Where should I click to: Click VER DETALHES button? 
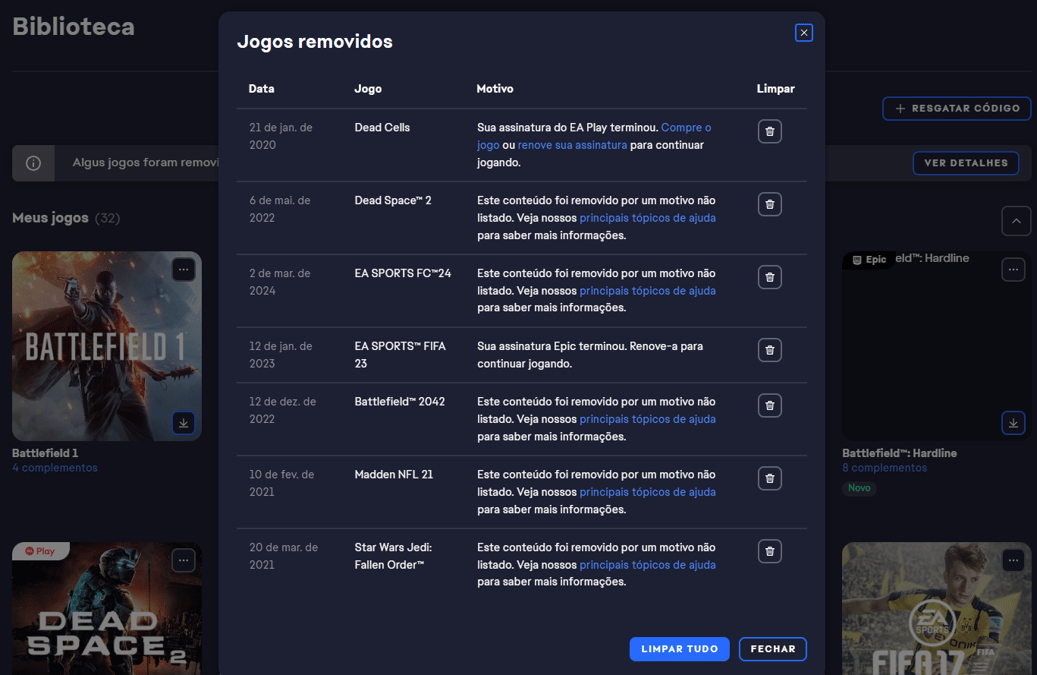tap(966, 163)
